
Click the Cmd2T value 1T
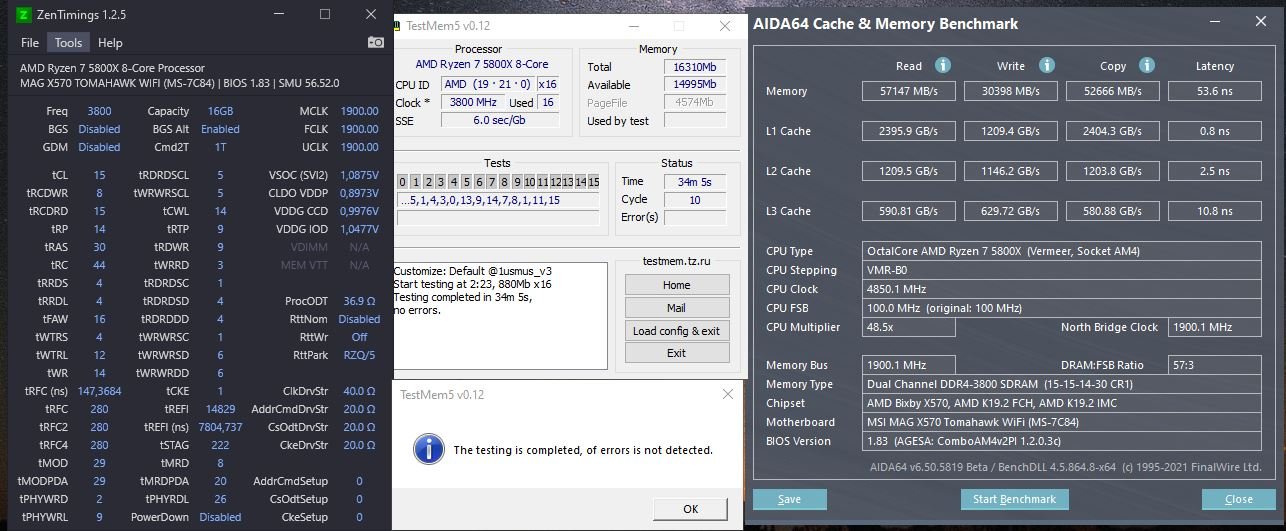point(220,147)
